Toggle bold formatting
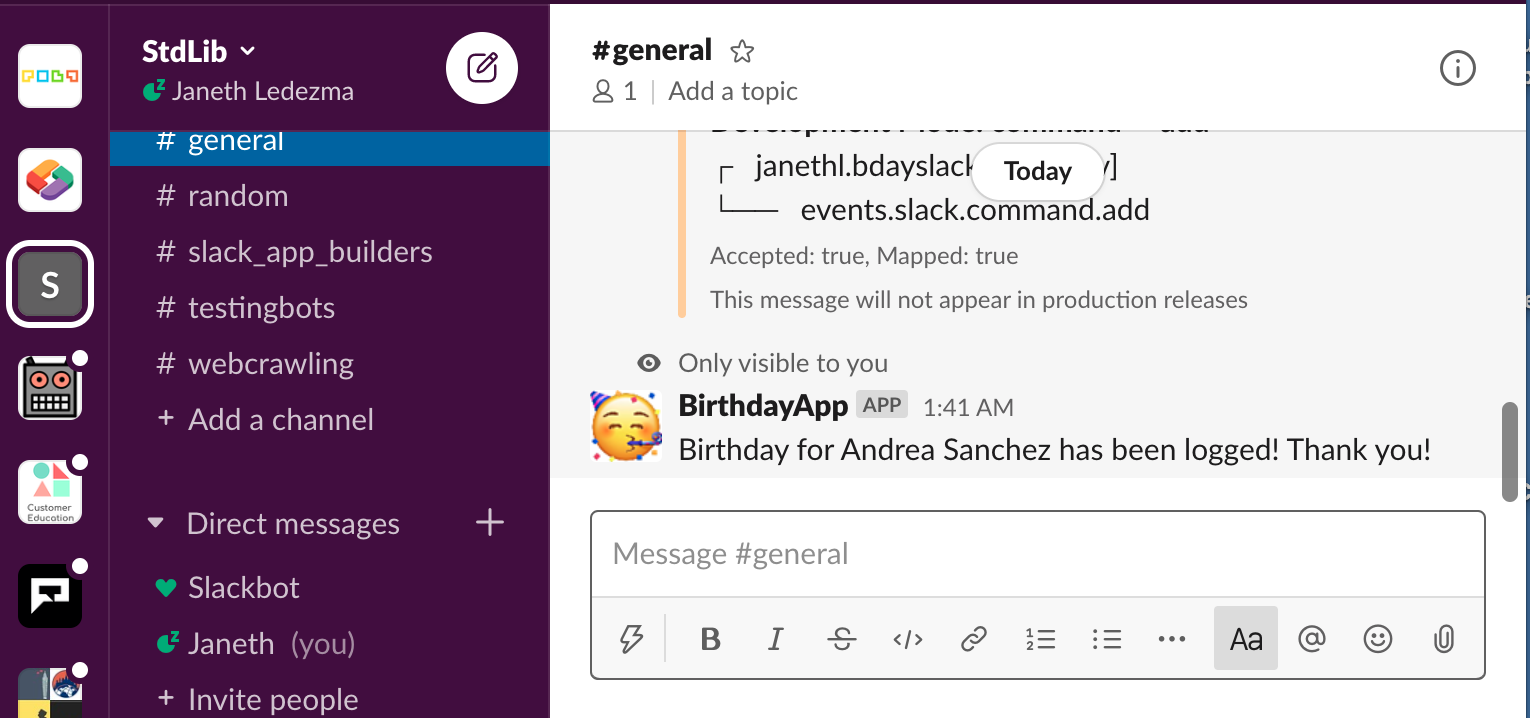Screen dimensions: 1530x718 (x=710, y=638)
